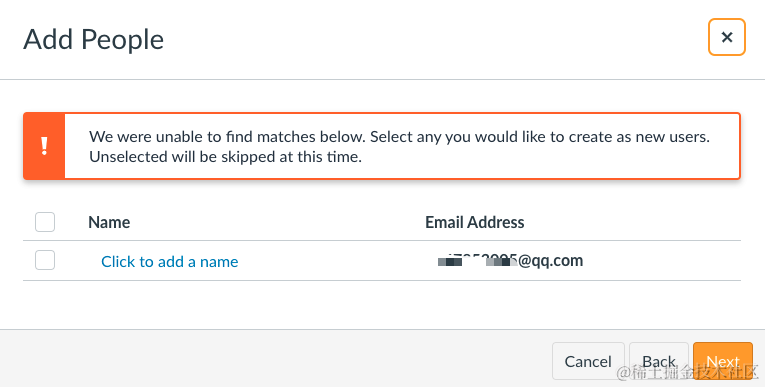
Task: Click the Chinese watermark text at bottom right
Action: tap(688, 372)
